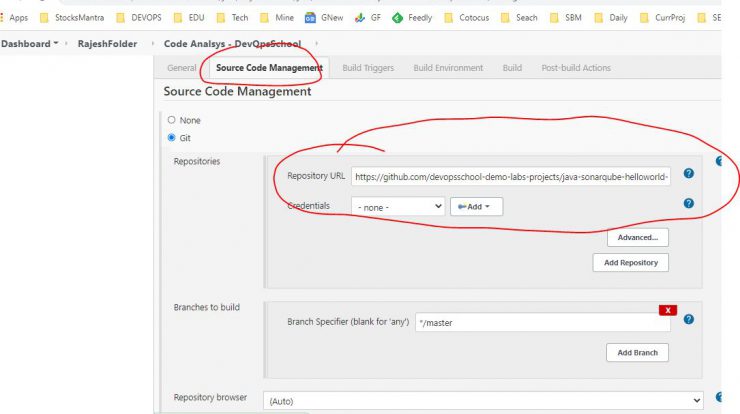
Task: Delete the branch with red X
Action: [x=668, y=310]
